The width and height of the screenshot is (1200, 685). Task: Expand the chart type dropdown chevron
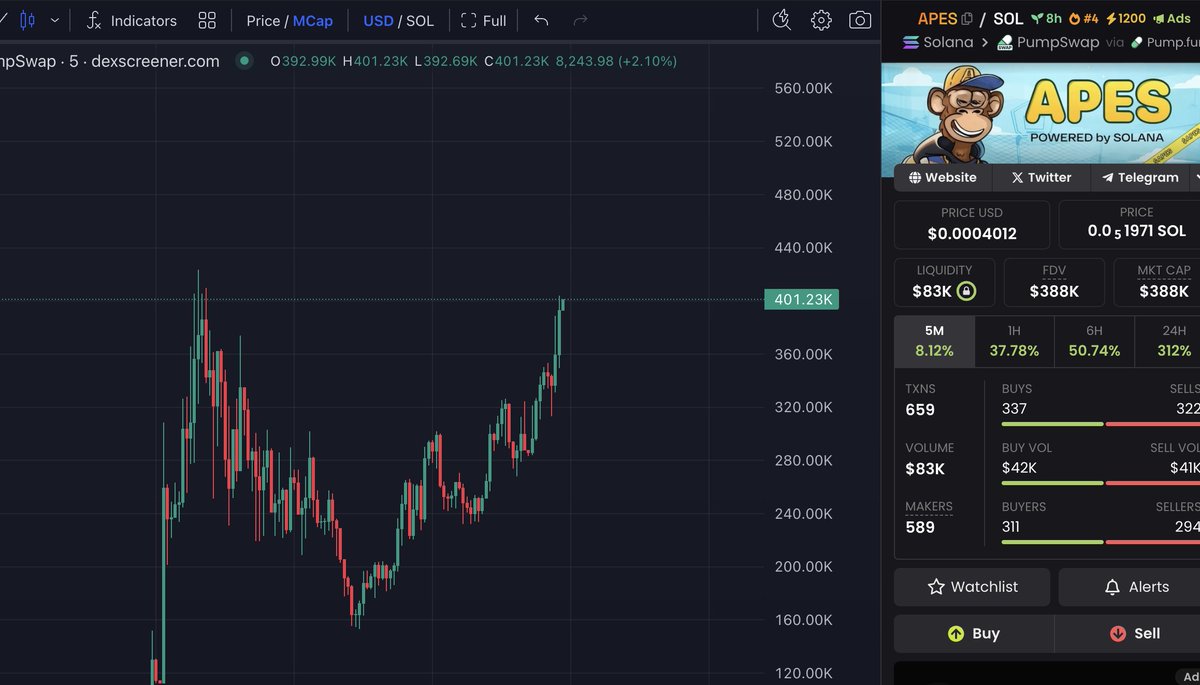coord(54,20)
